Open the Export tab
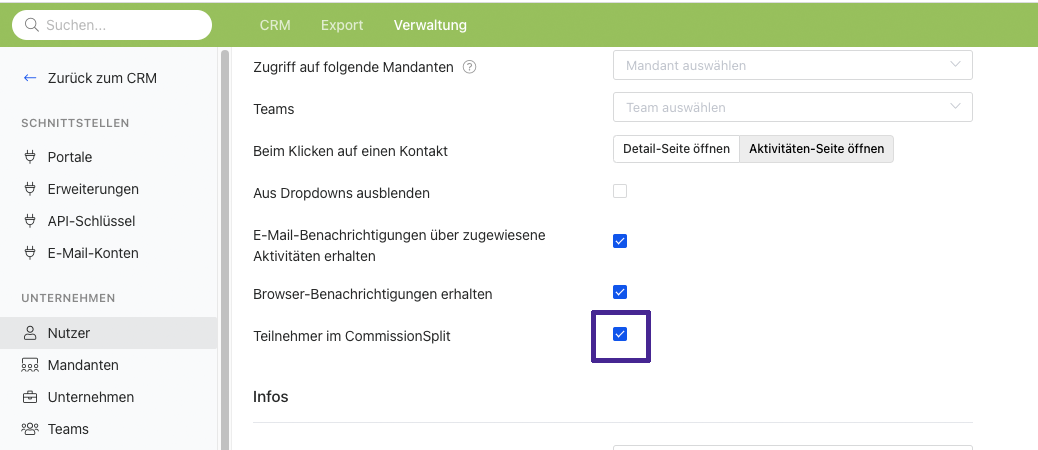This screenshot has width=1038, height=450. 342,25
